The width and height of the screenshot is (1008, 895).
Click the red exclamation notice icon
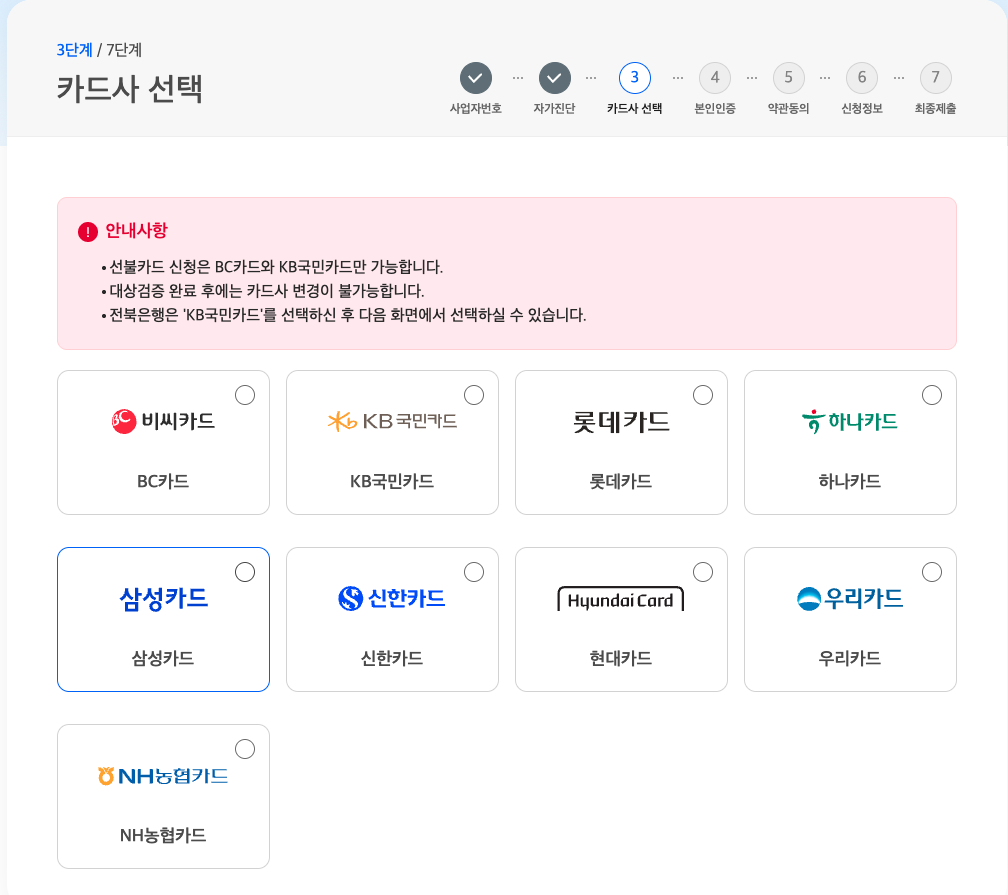click(88, 231)
